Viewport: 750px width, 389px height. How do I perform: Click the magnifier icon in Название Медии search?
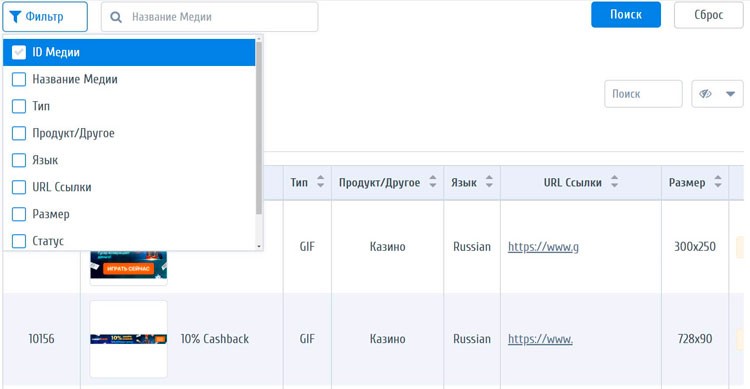(x=116, y=17)
